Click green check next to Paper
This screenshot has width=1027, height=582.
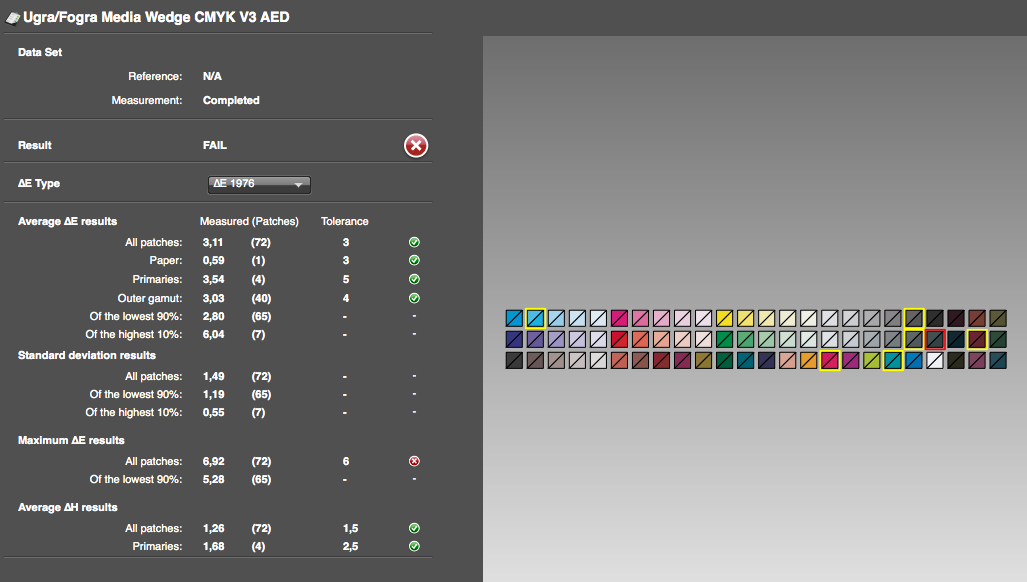(414, 260)
